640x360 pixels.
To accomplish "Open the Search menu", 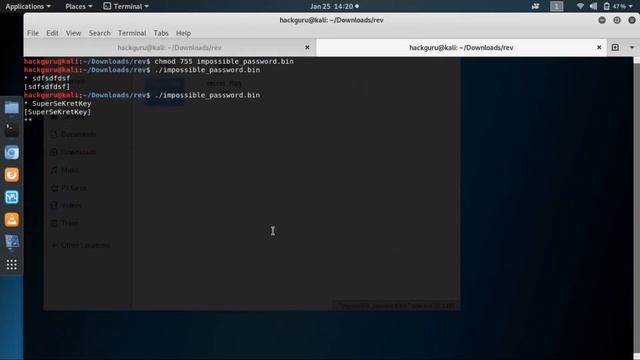I will (100, 33).
